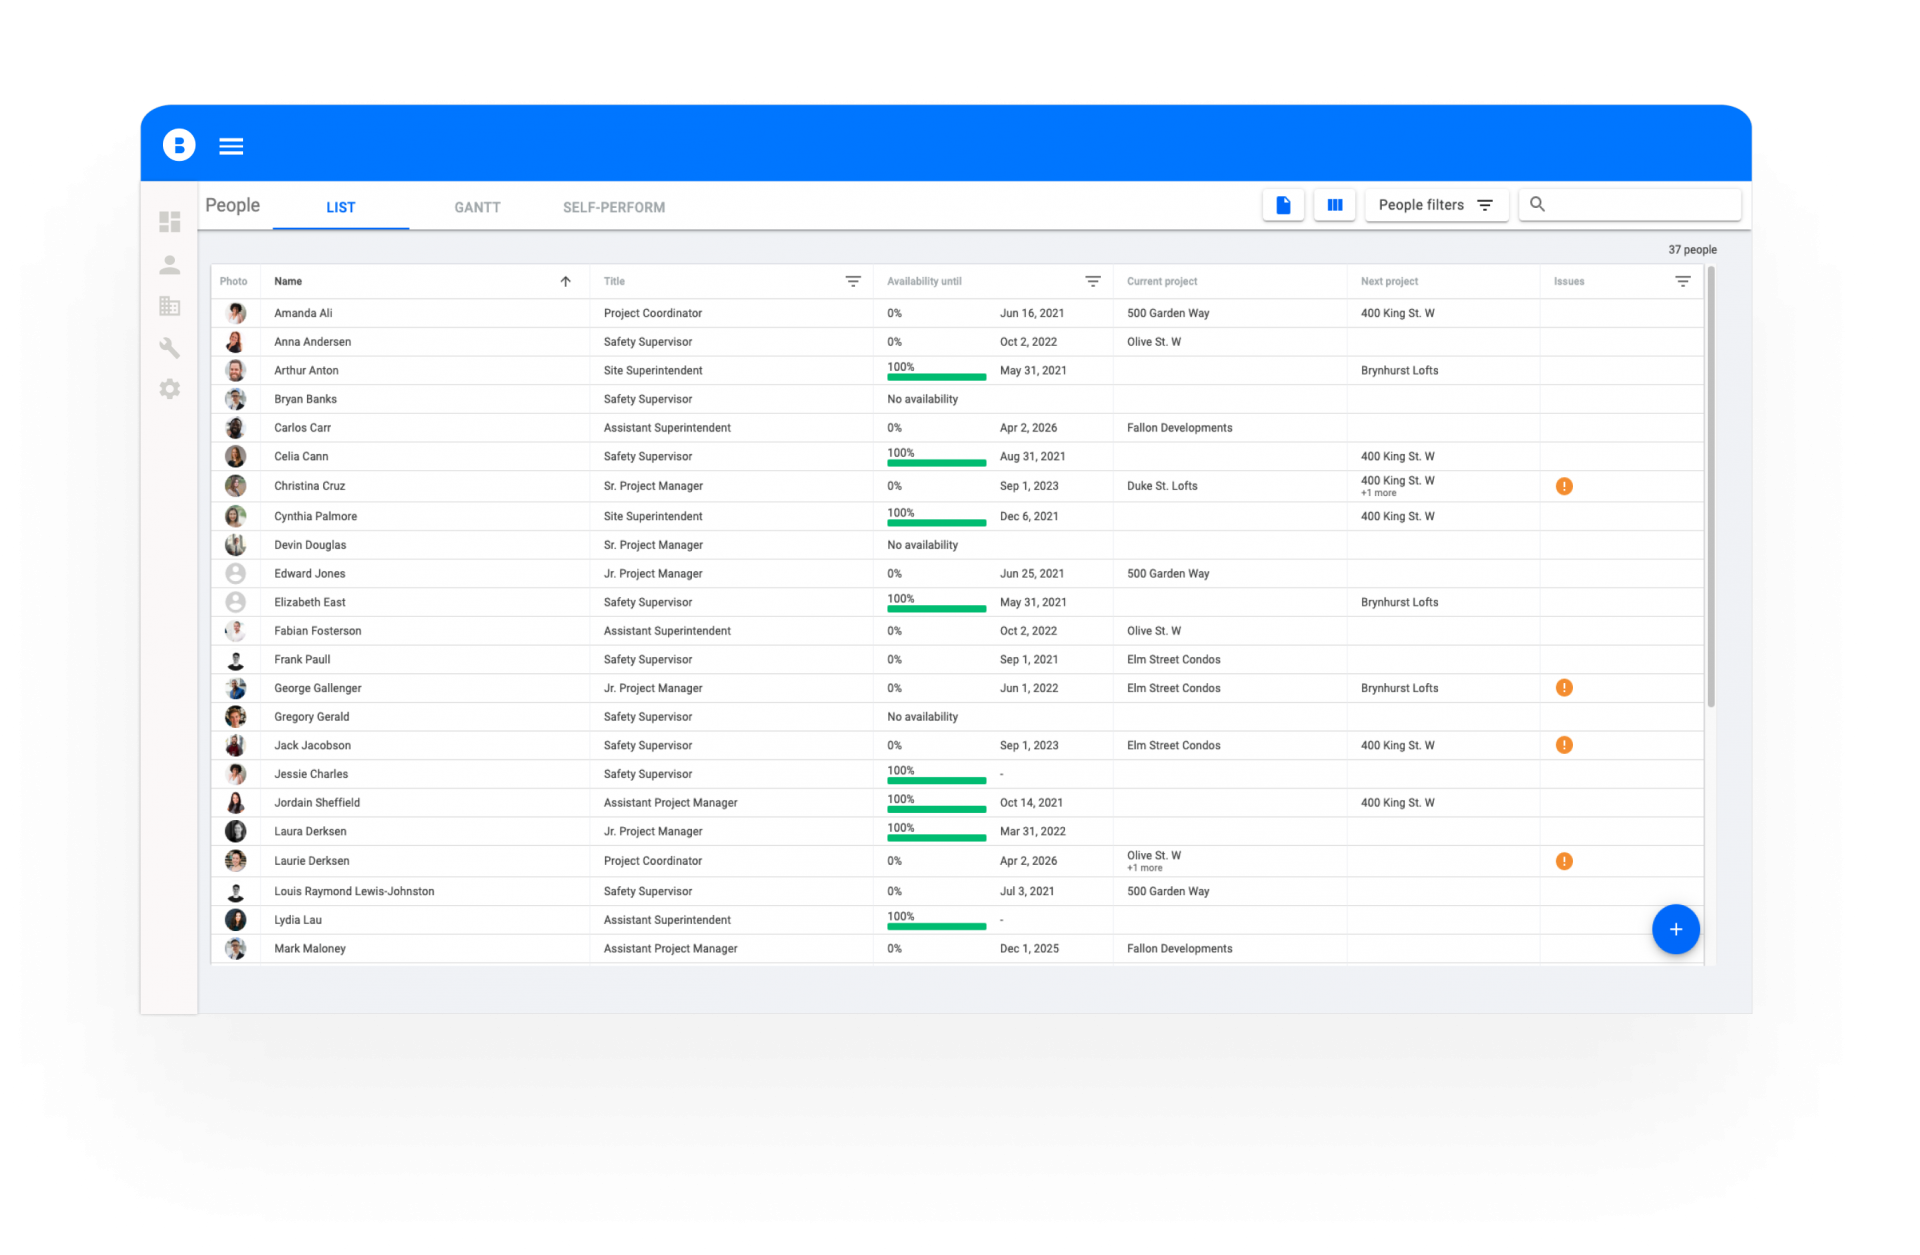The width and height of the screenshot is (1920, 1255).
Task: Click the warning icon on Christina Cruz's row
Action: click(x=1565, y=485)
